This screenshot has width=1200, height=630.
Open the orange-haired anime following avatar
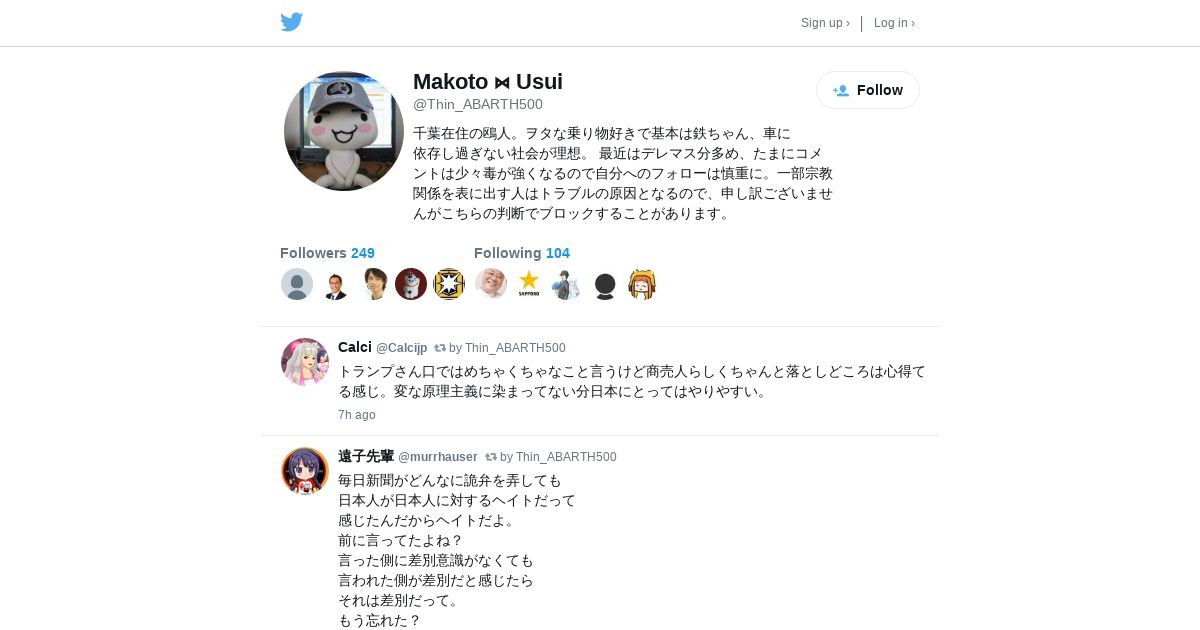(x=642, y=284)
